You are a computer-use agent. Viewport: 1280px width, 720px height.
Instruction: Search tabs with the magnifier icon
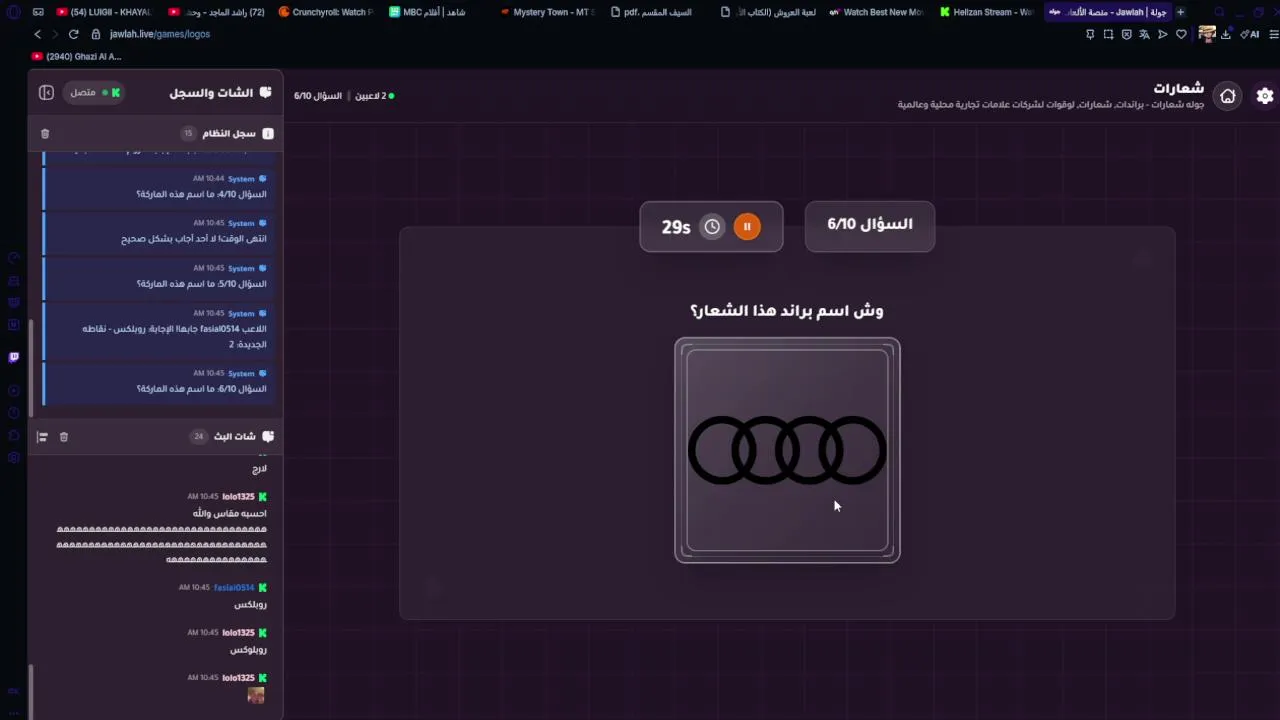pyautogui.click(x=1219, y=12)
